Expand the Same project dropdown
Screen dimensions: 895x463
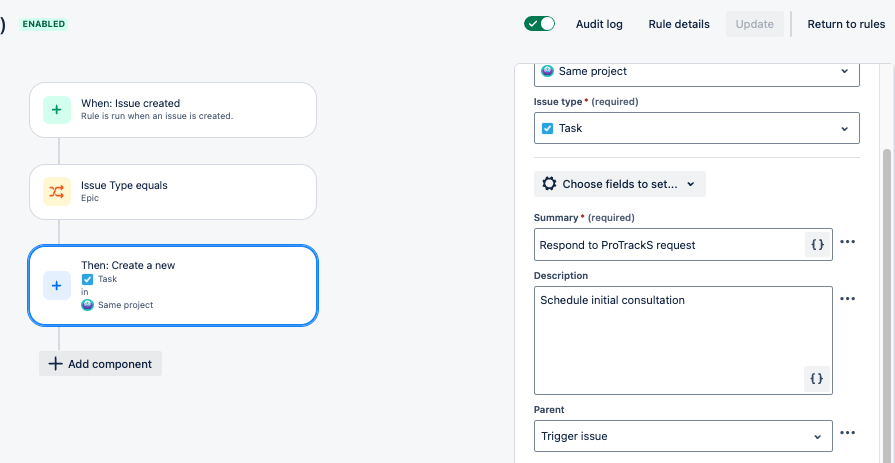(696, 72)
